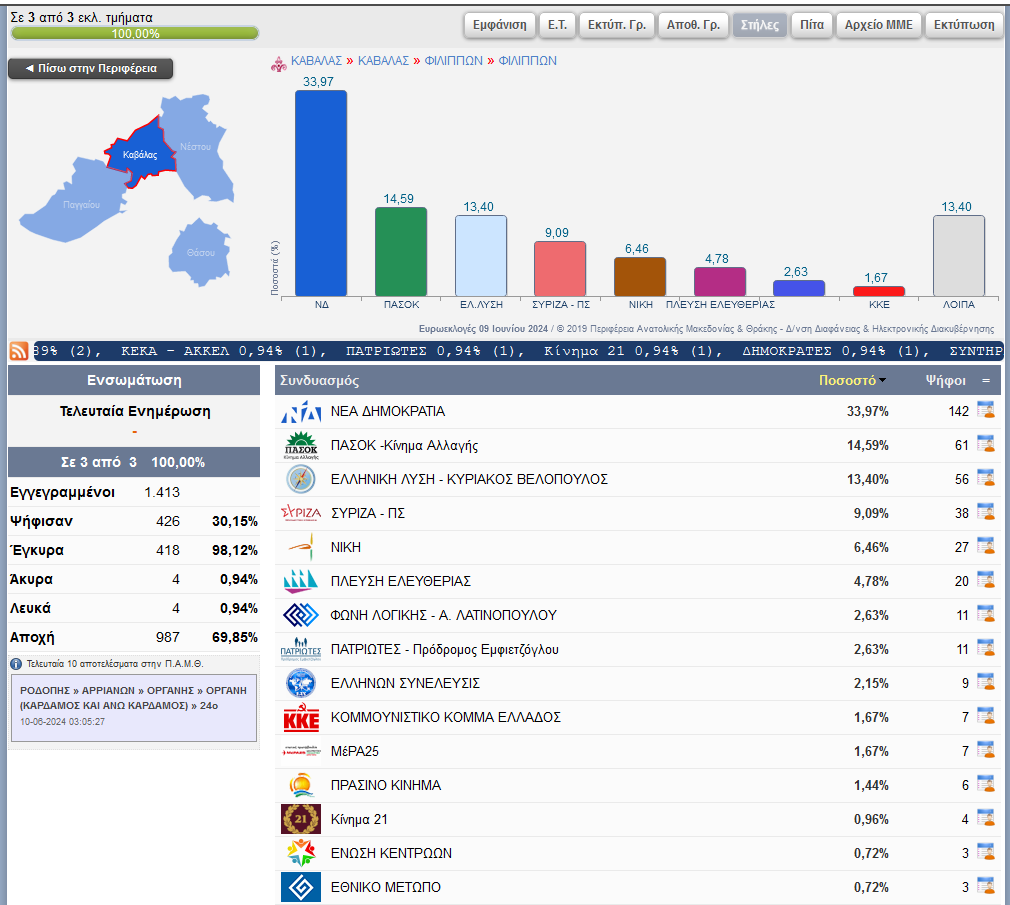Viewport: 1010px width, 905px height.
Task: Toggle the Εμφάνιση display button
Action: click(498, 25)
